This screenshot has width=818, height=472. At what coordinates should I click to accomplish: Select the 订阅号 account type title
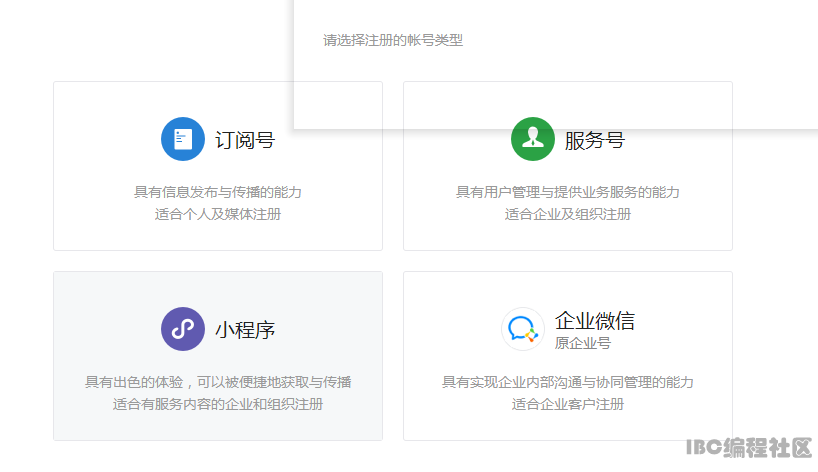[x=245, y=140]
